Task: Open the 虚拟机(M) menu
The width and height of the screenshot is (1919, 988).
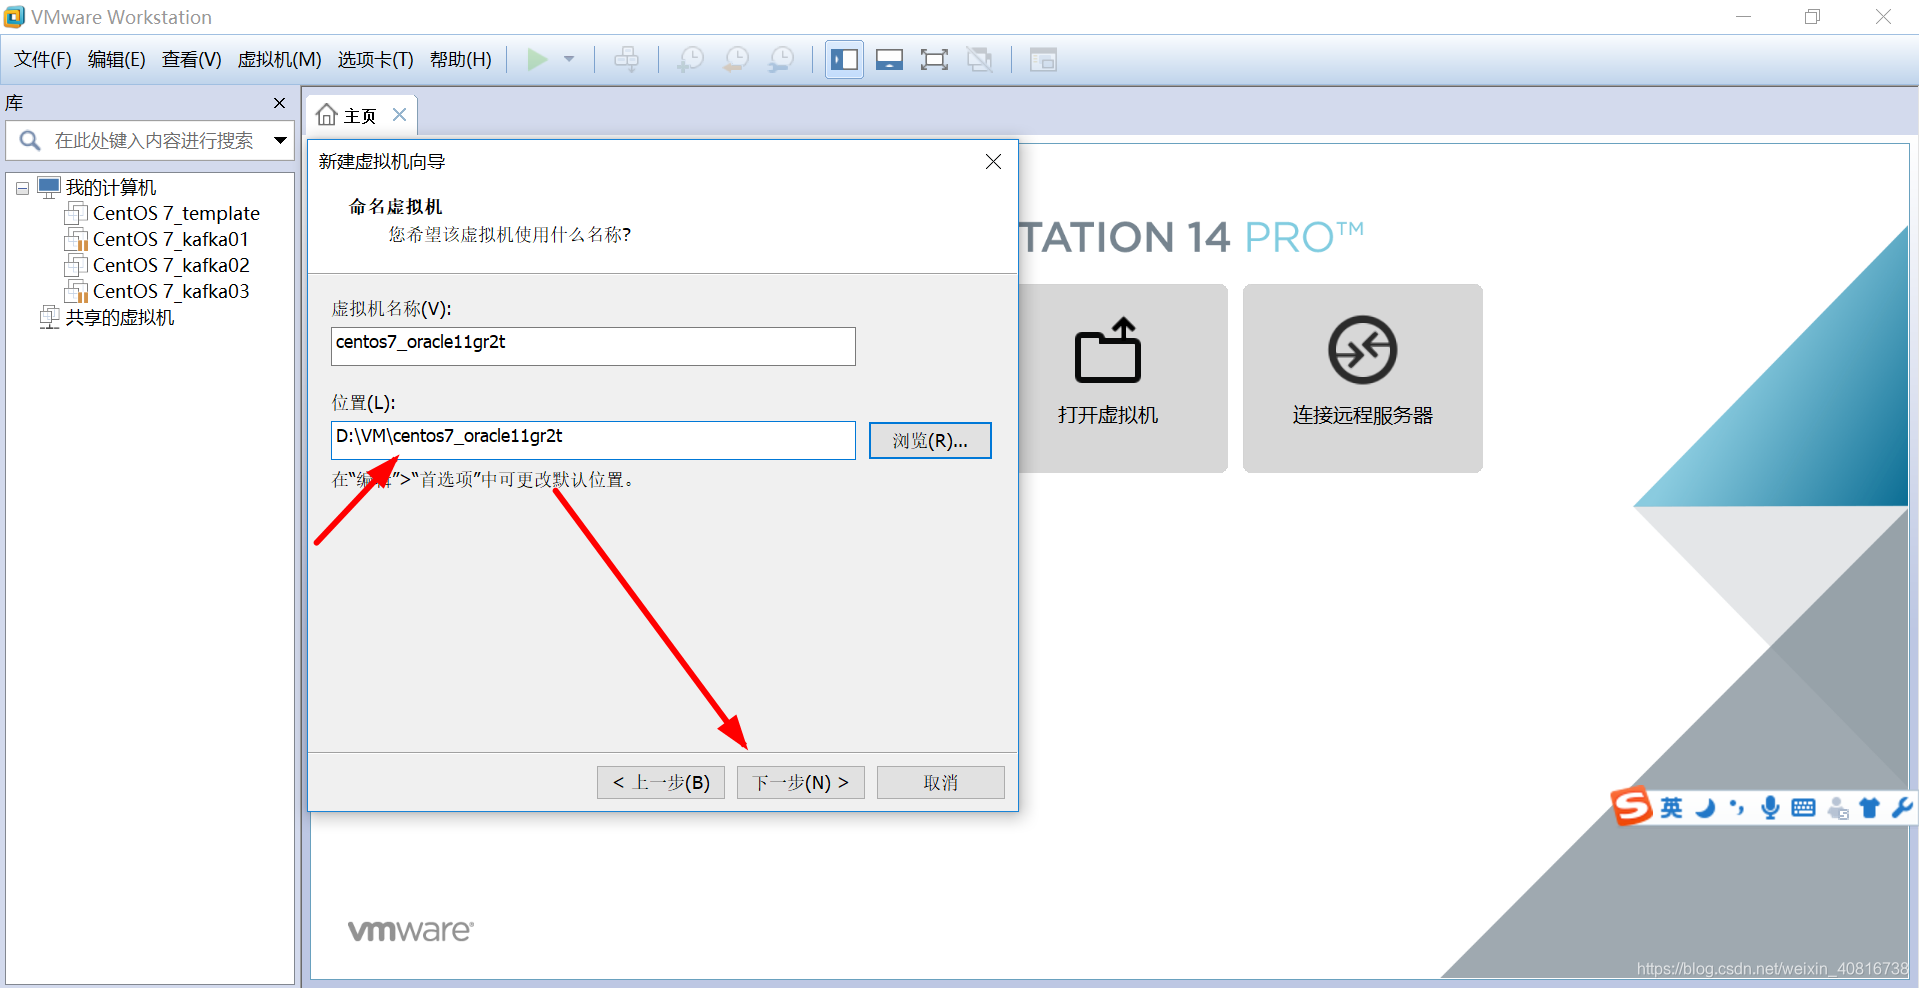Action: (279, 60)
